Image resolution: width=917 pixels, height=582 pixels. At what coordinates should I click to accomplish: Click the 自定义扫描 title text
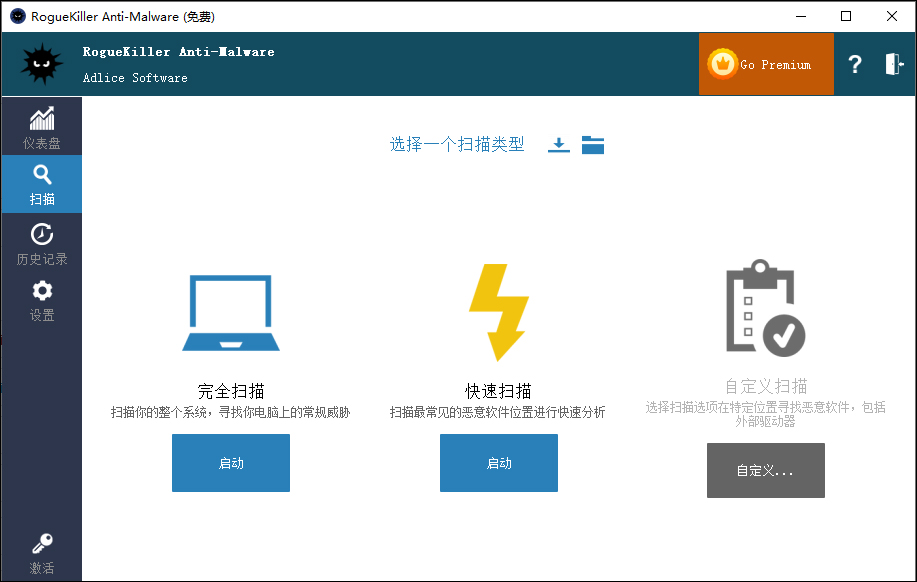point(766,386)
